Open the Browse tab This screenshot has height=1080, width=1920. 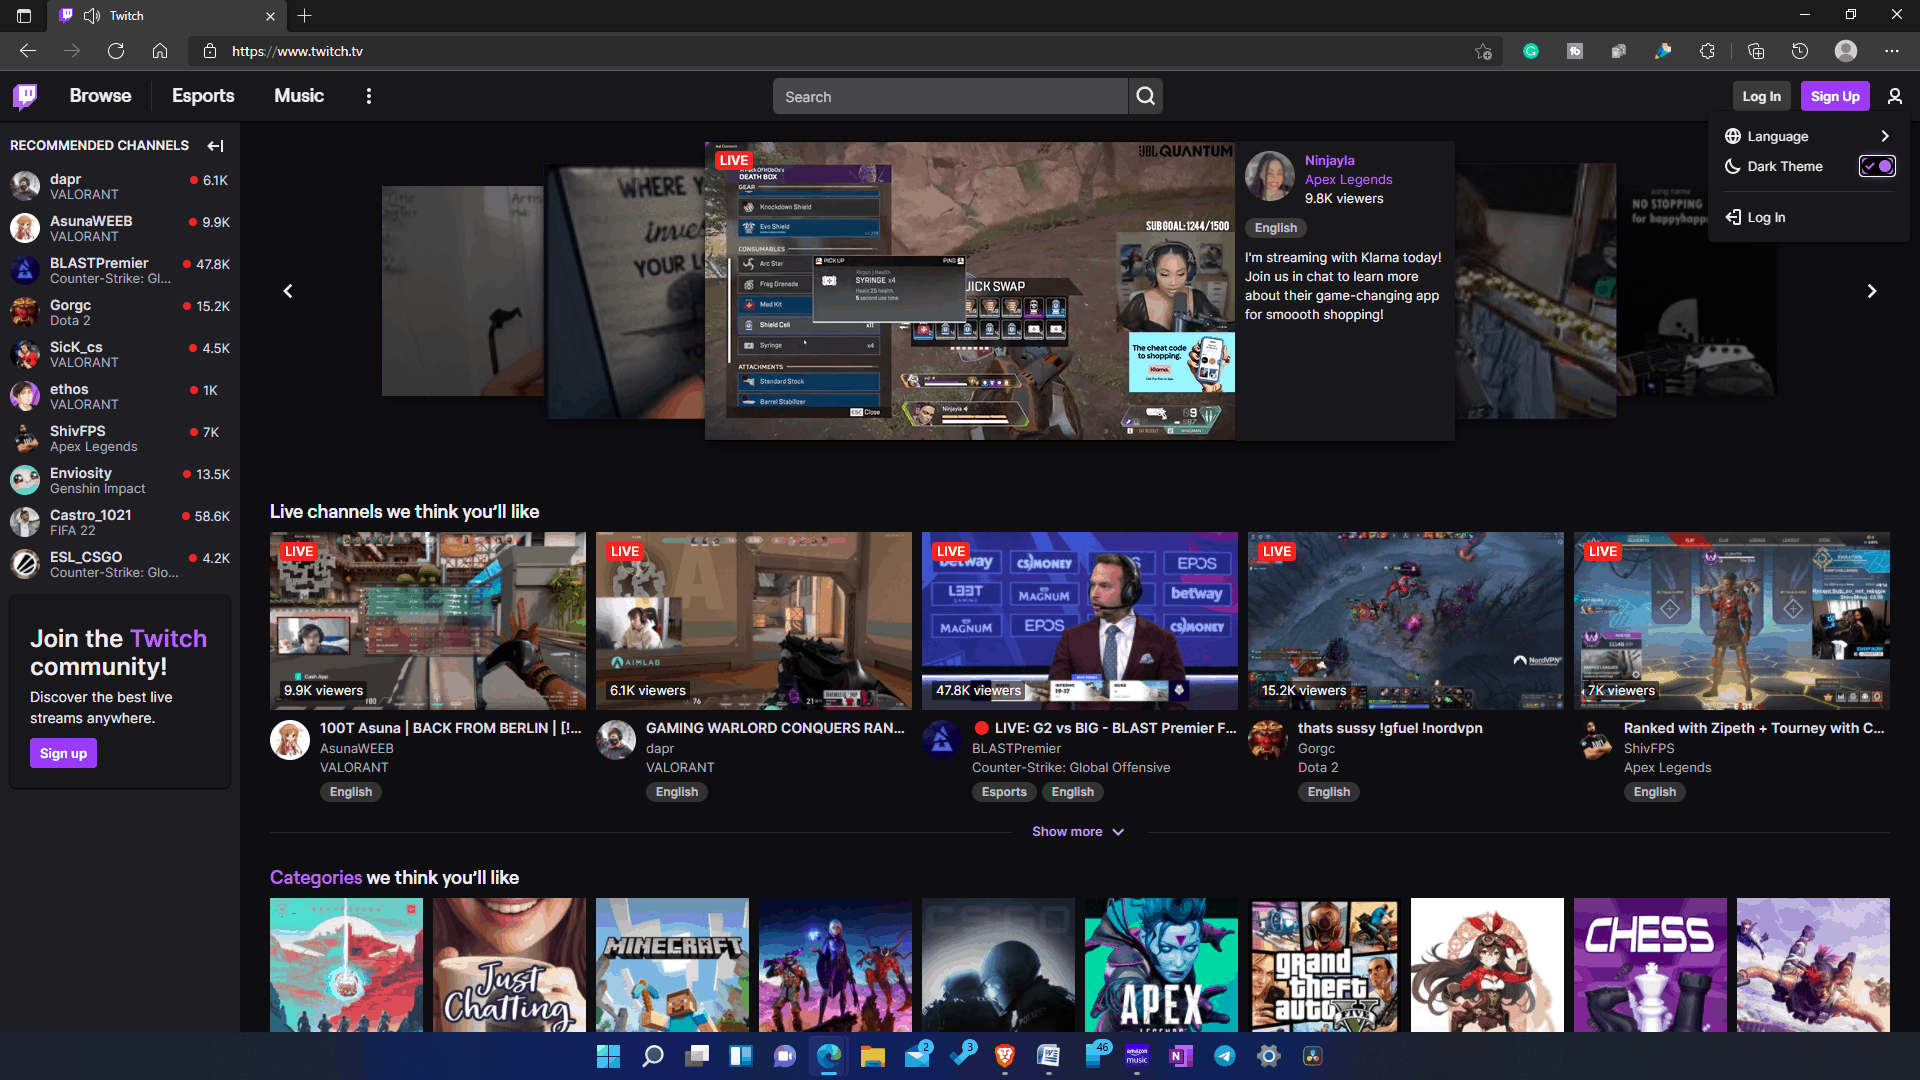(100, 96)
